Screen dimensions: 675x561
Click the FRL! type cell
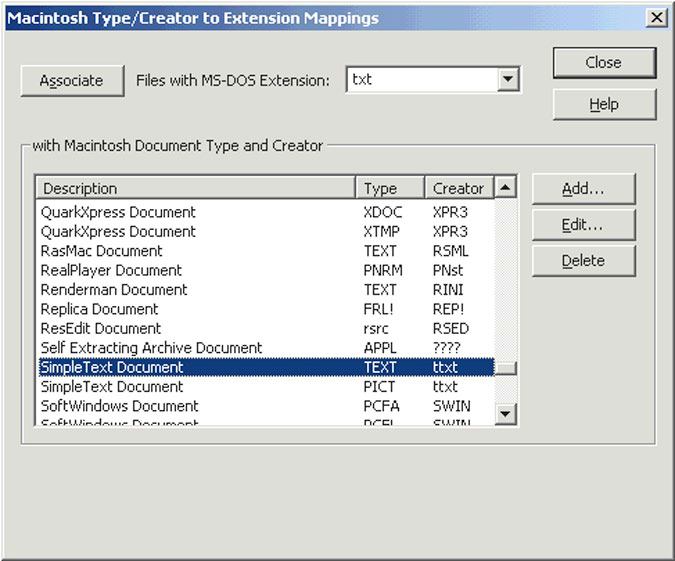378,309
